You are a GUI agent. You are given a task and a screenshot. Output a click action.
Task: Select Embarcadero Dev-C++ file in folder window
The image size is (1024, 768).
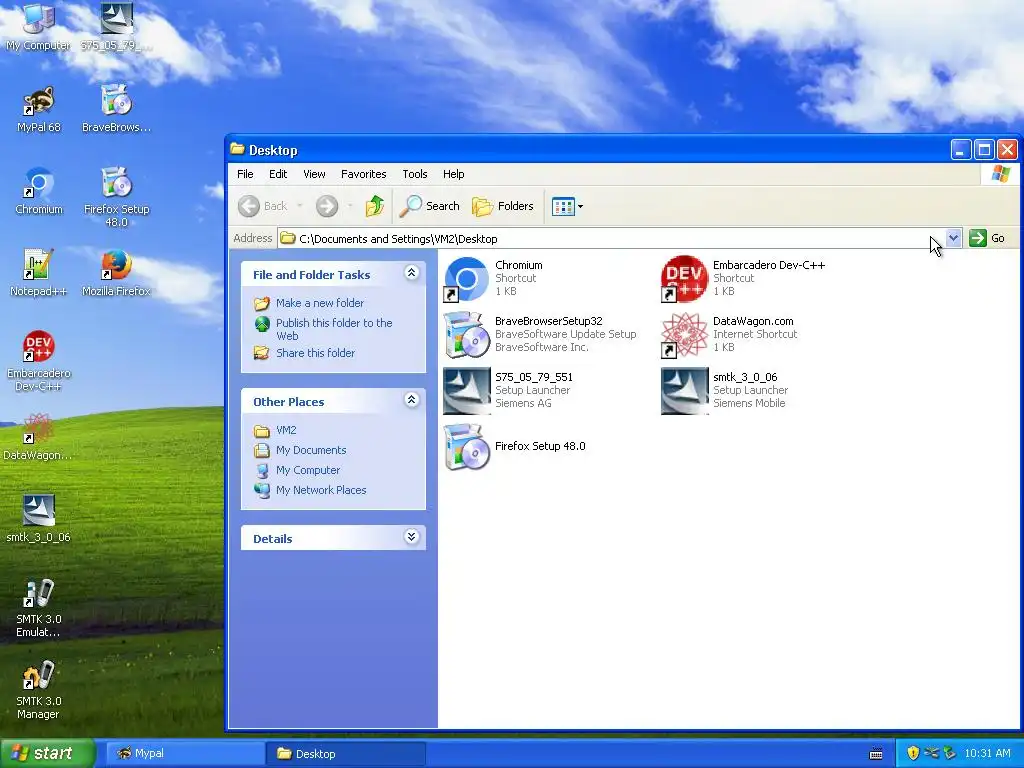tap(743, 278)
